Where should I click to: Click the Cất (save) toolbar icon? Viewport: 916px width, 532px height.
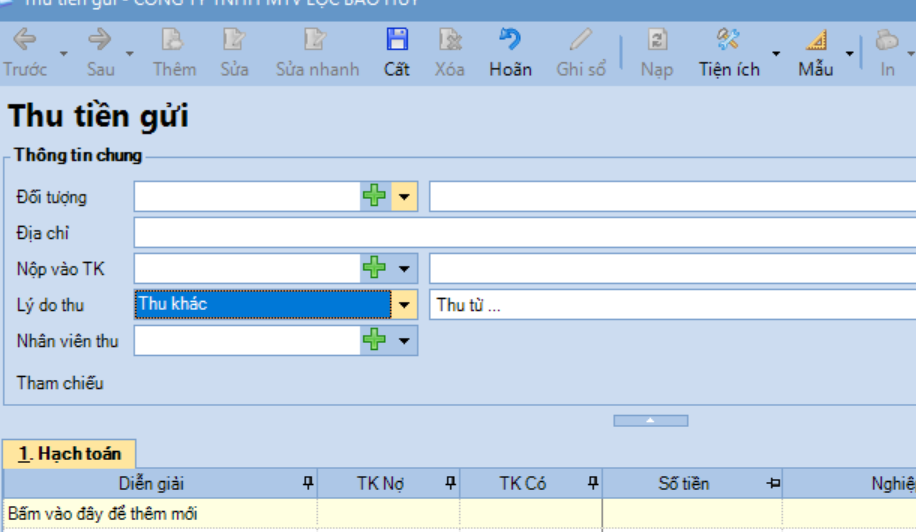[397, 41]
